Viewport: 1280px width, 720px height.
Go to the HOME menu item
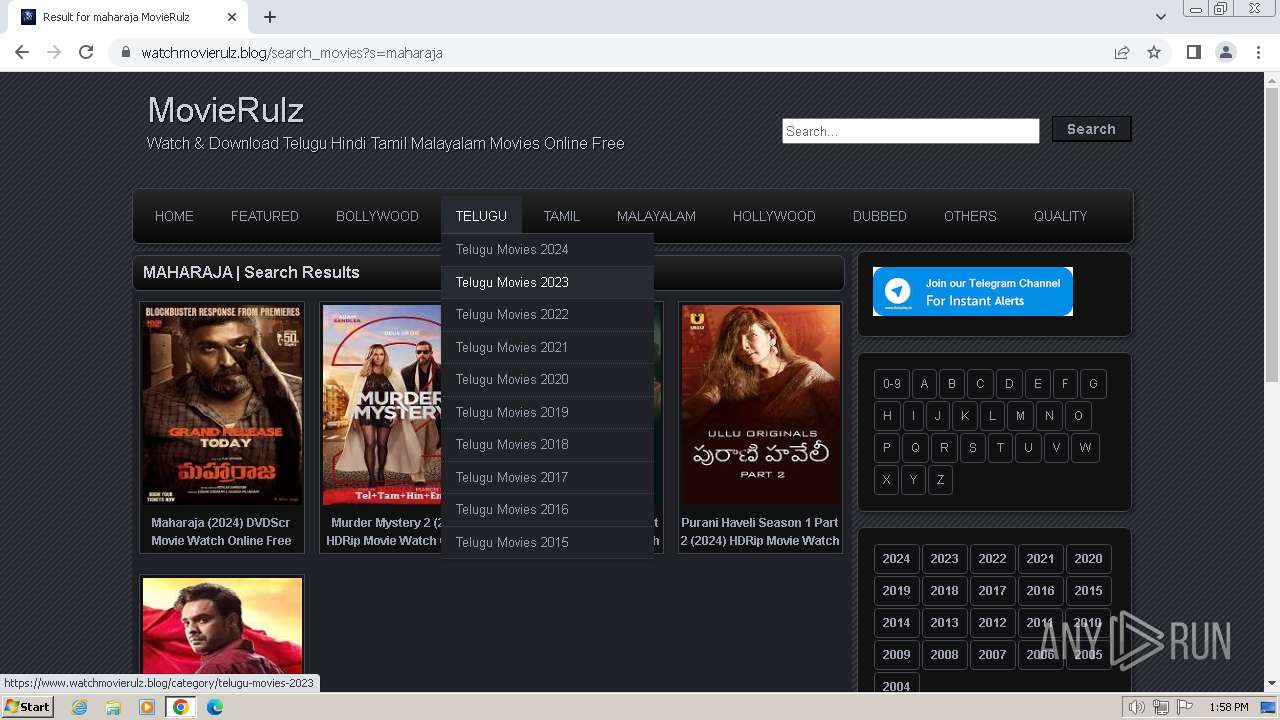tap(174, 216)
